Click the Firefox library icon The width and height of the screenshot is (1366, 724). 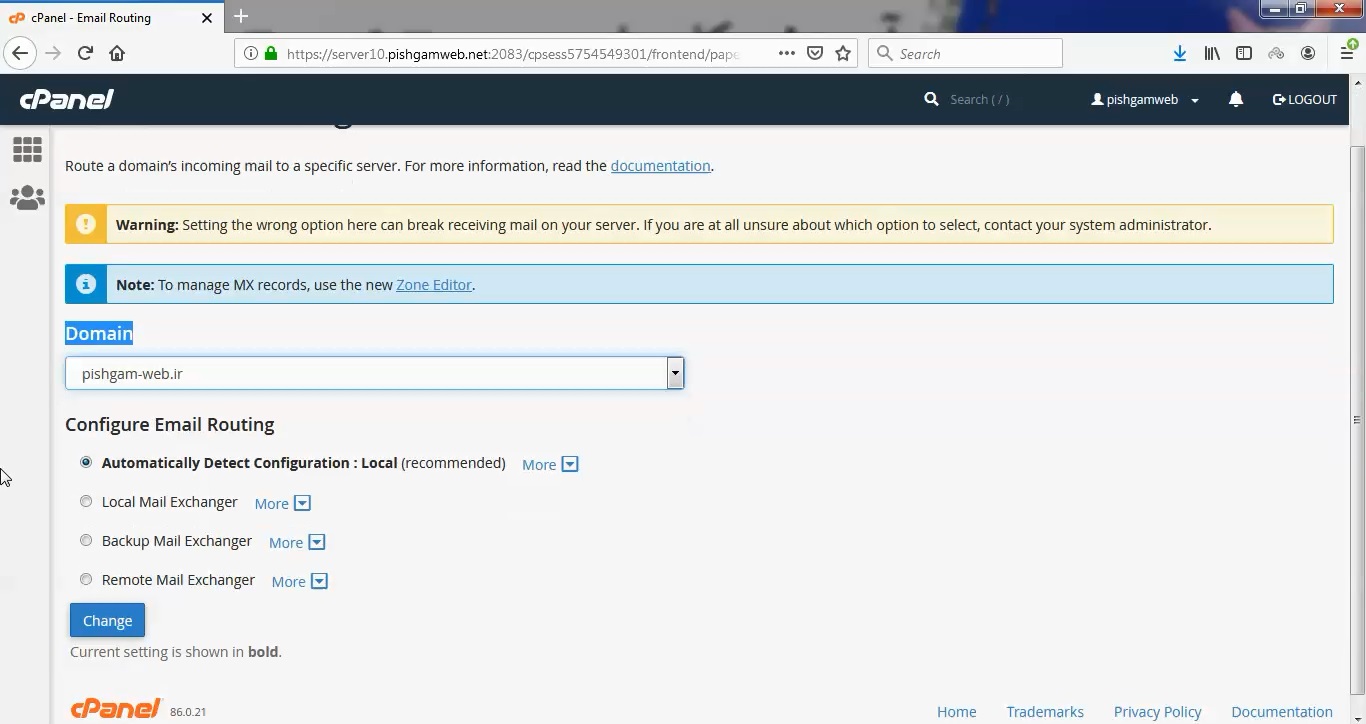pos(1211,53)
